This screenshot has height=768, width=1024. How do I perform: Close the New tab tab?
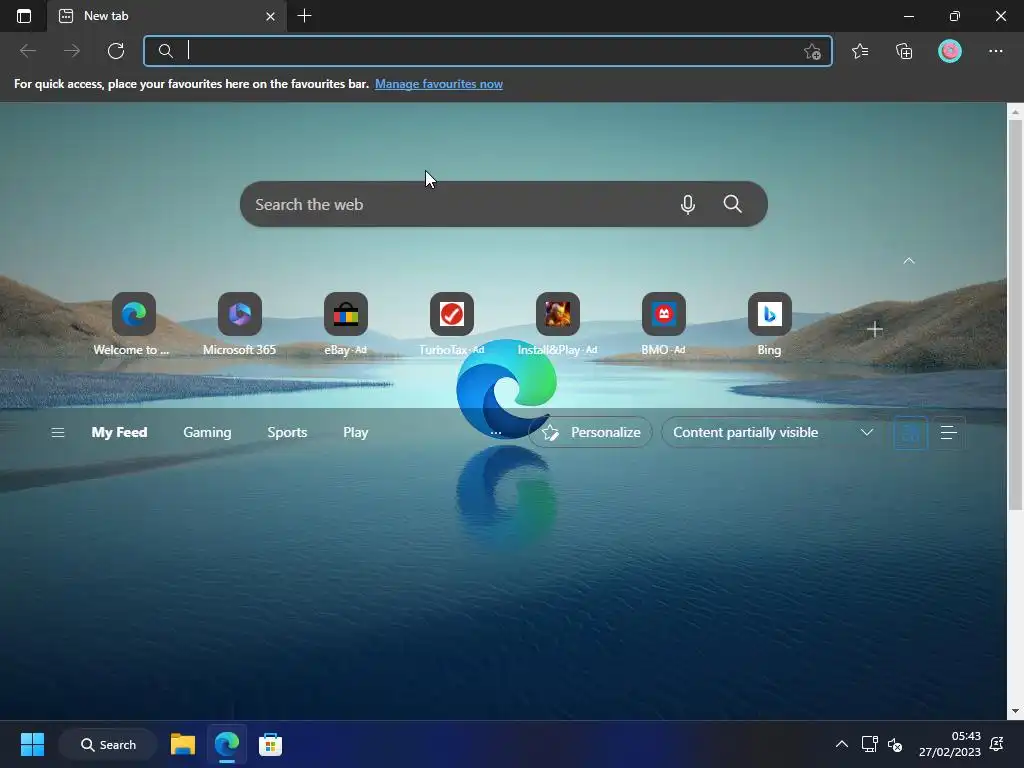[x=270, y=16]
